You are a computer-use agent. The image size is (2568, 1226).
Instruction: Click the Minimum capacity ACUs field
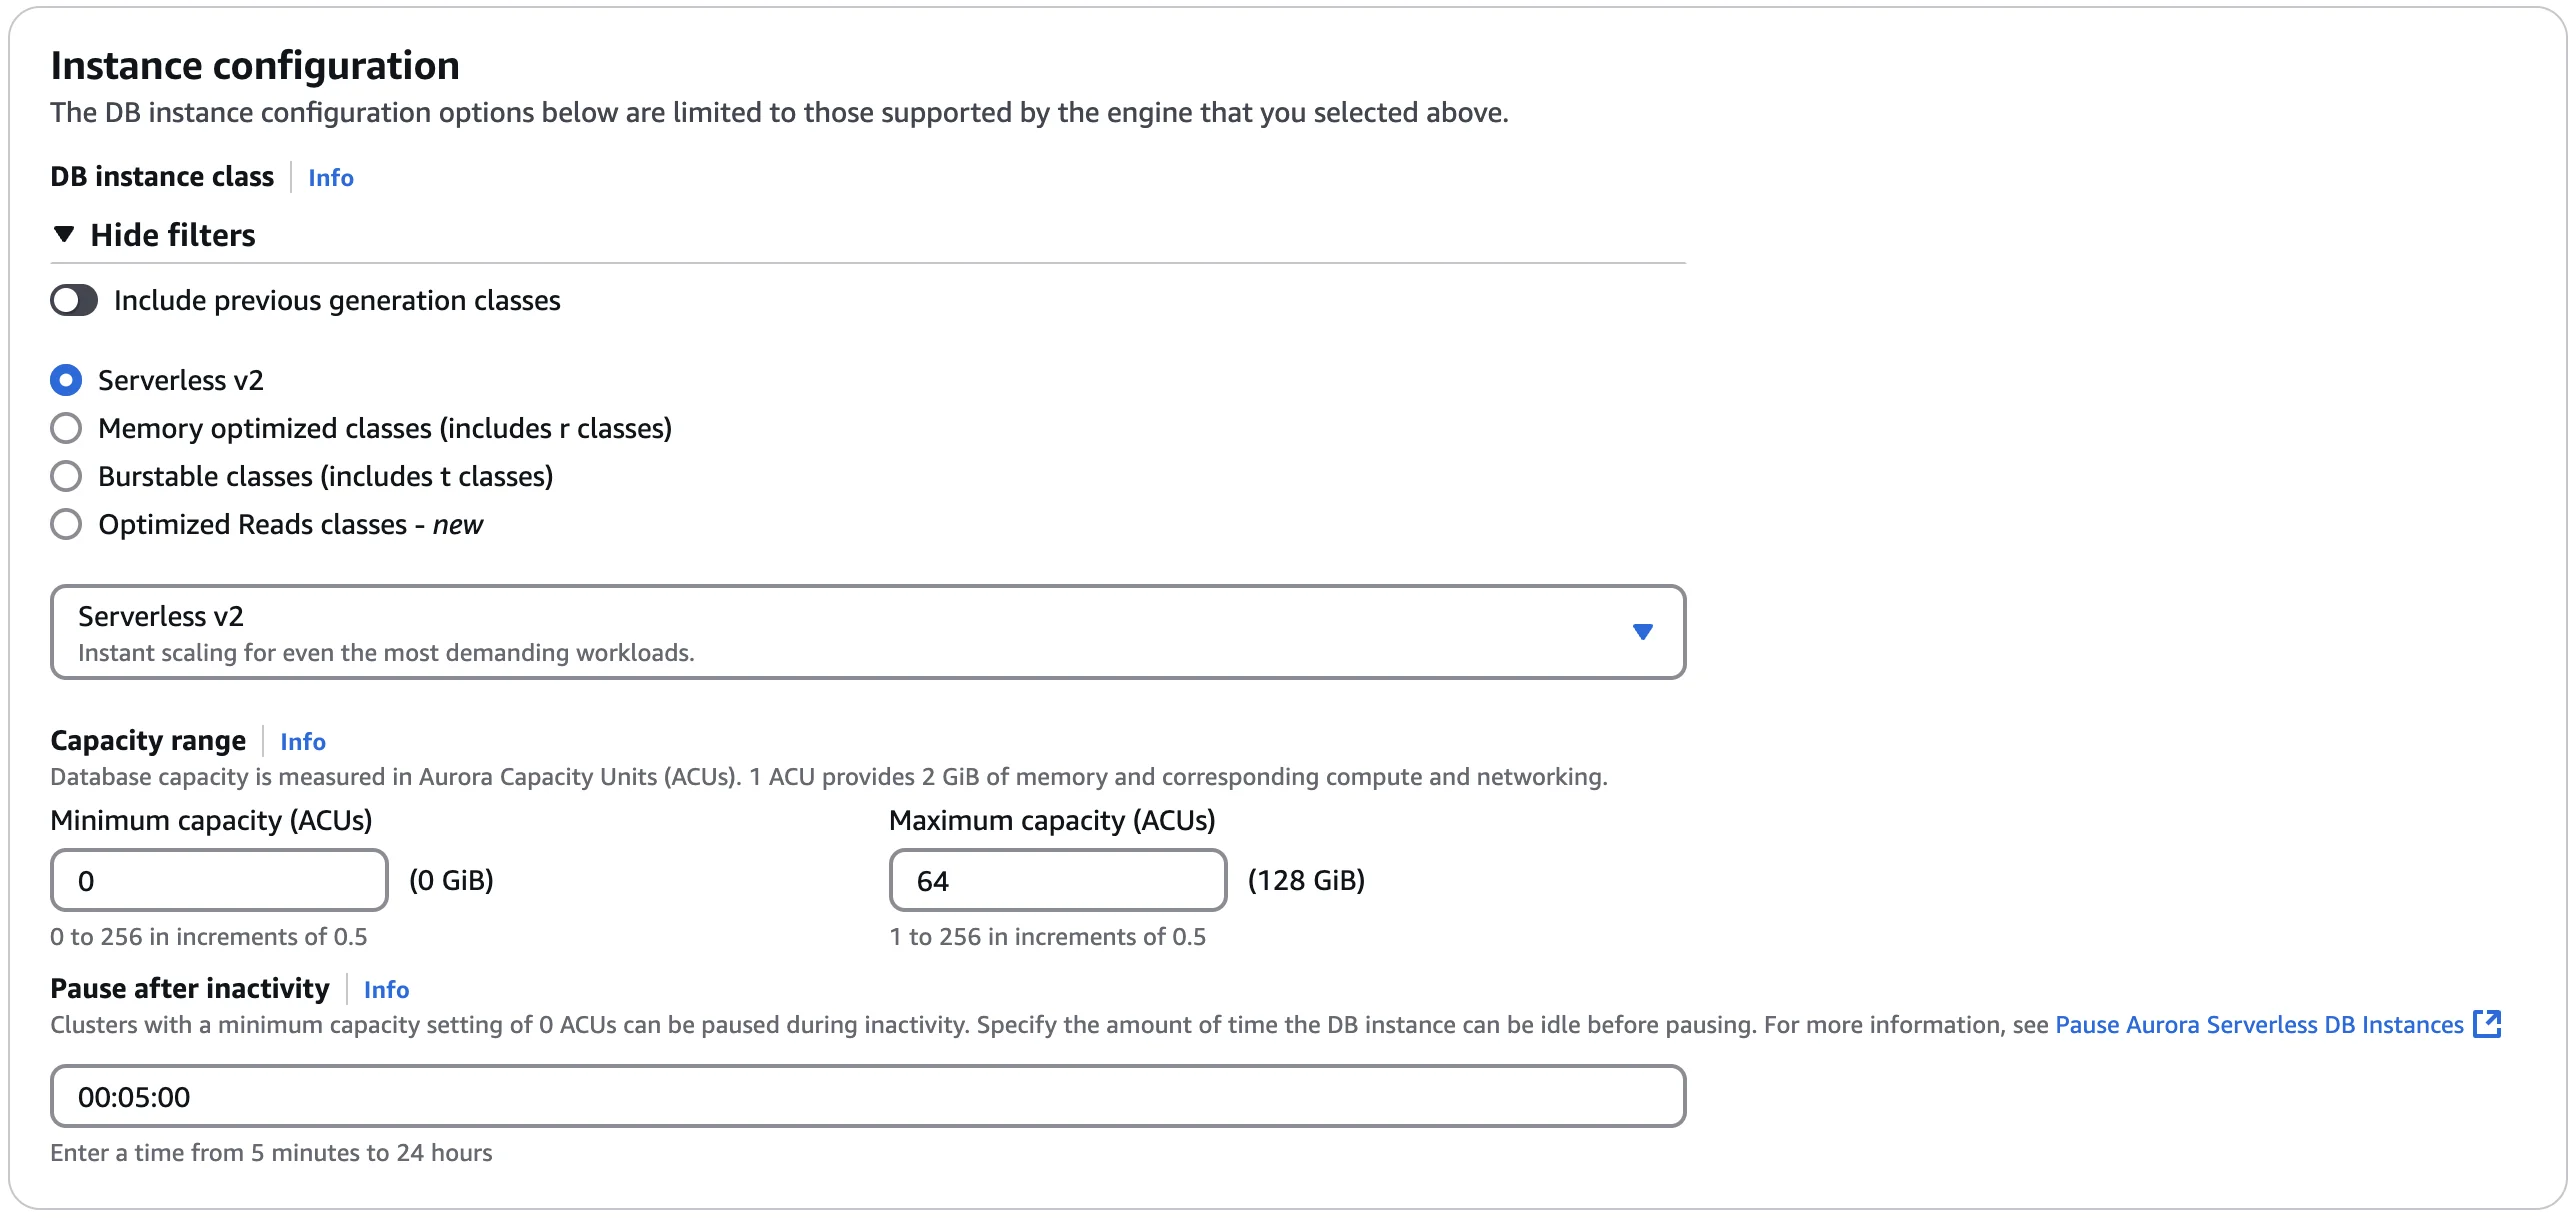click(218, 880)
